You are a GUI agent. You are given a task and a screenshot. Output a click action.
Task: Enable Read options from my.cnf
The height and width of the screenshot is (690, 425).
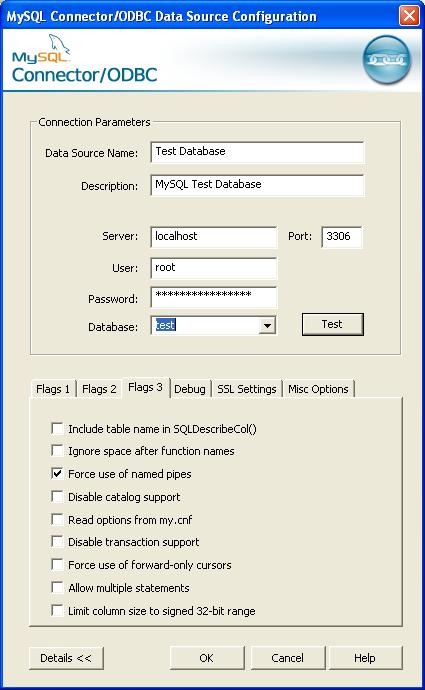[57, 519]
